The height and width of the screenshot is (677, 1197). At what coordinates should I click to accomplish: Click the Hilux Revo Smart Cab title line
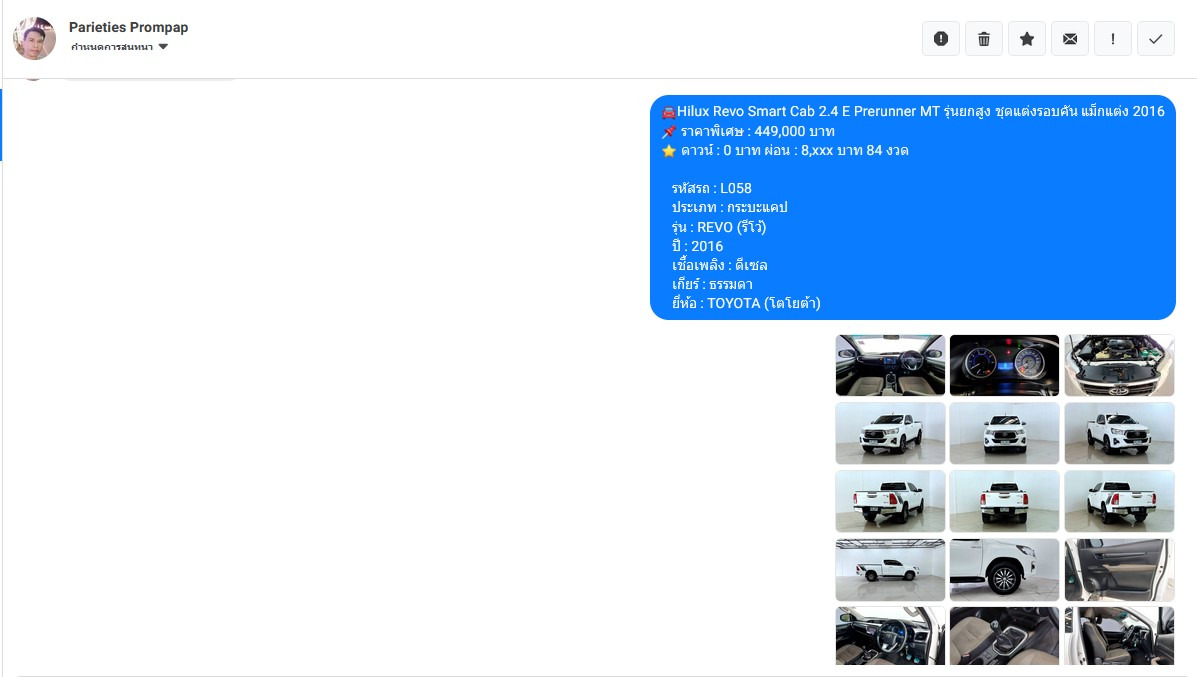point(913,111)
